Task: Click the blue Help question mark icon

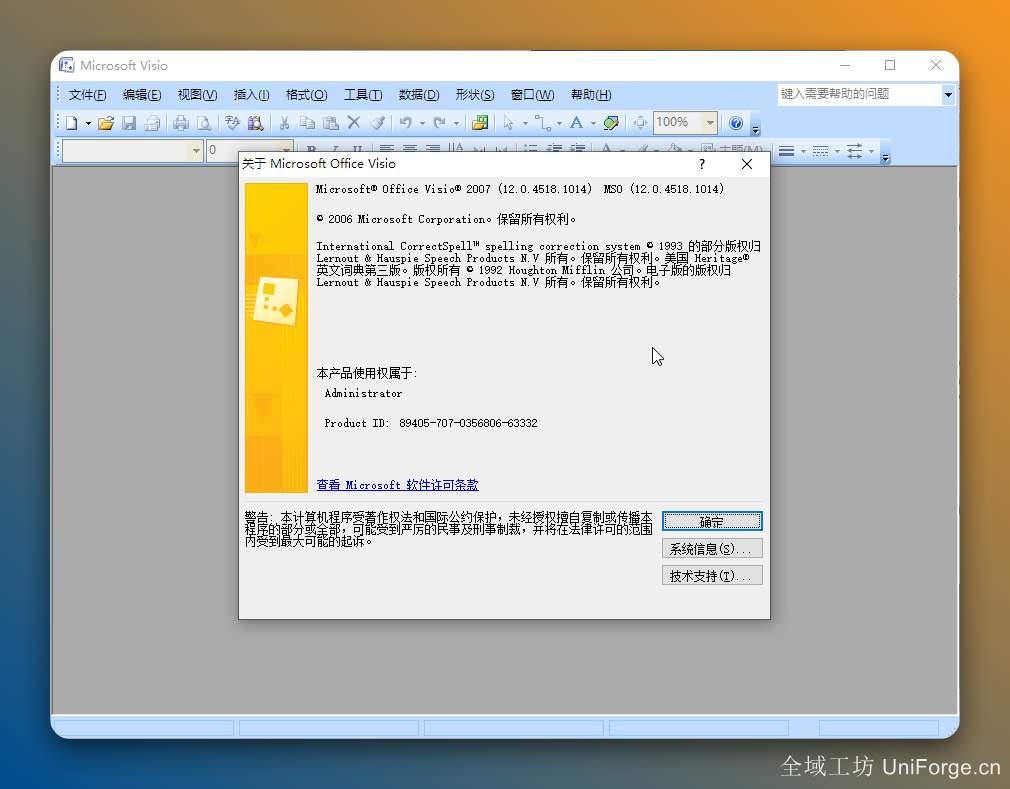Action: [x=736, y=122]
